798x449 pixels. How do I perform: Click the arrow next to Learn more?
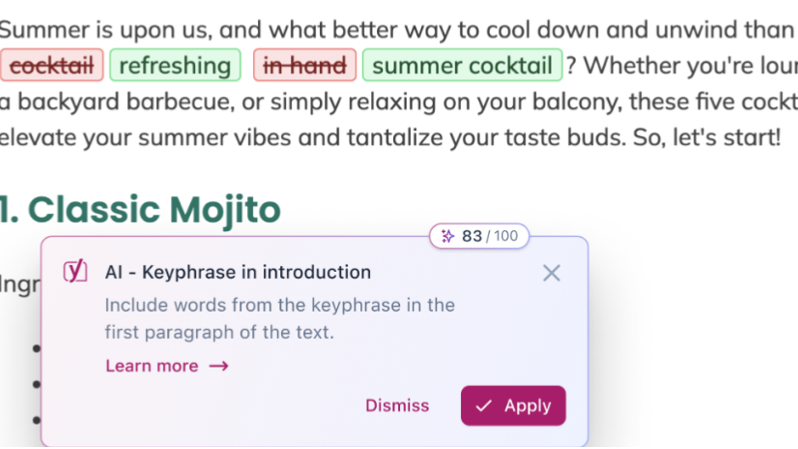[219, 366]
